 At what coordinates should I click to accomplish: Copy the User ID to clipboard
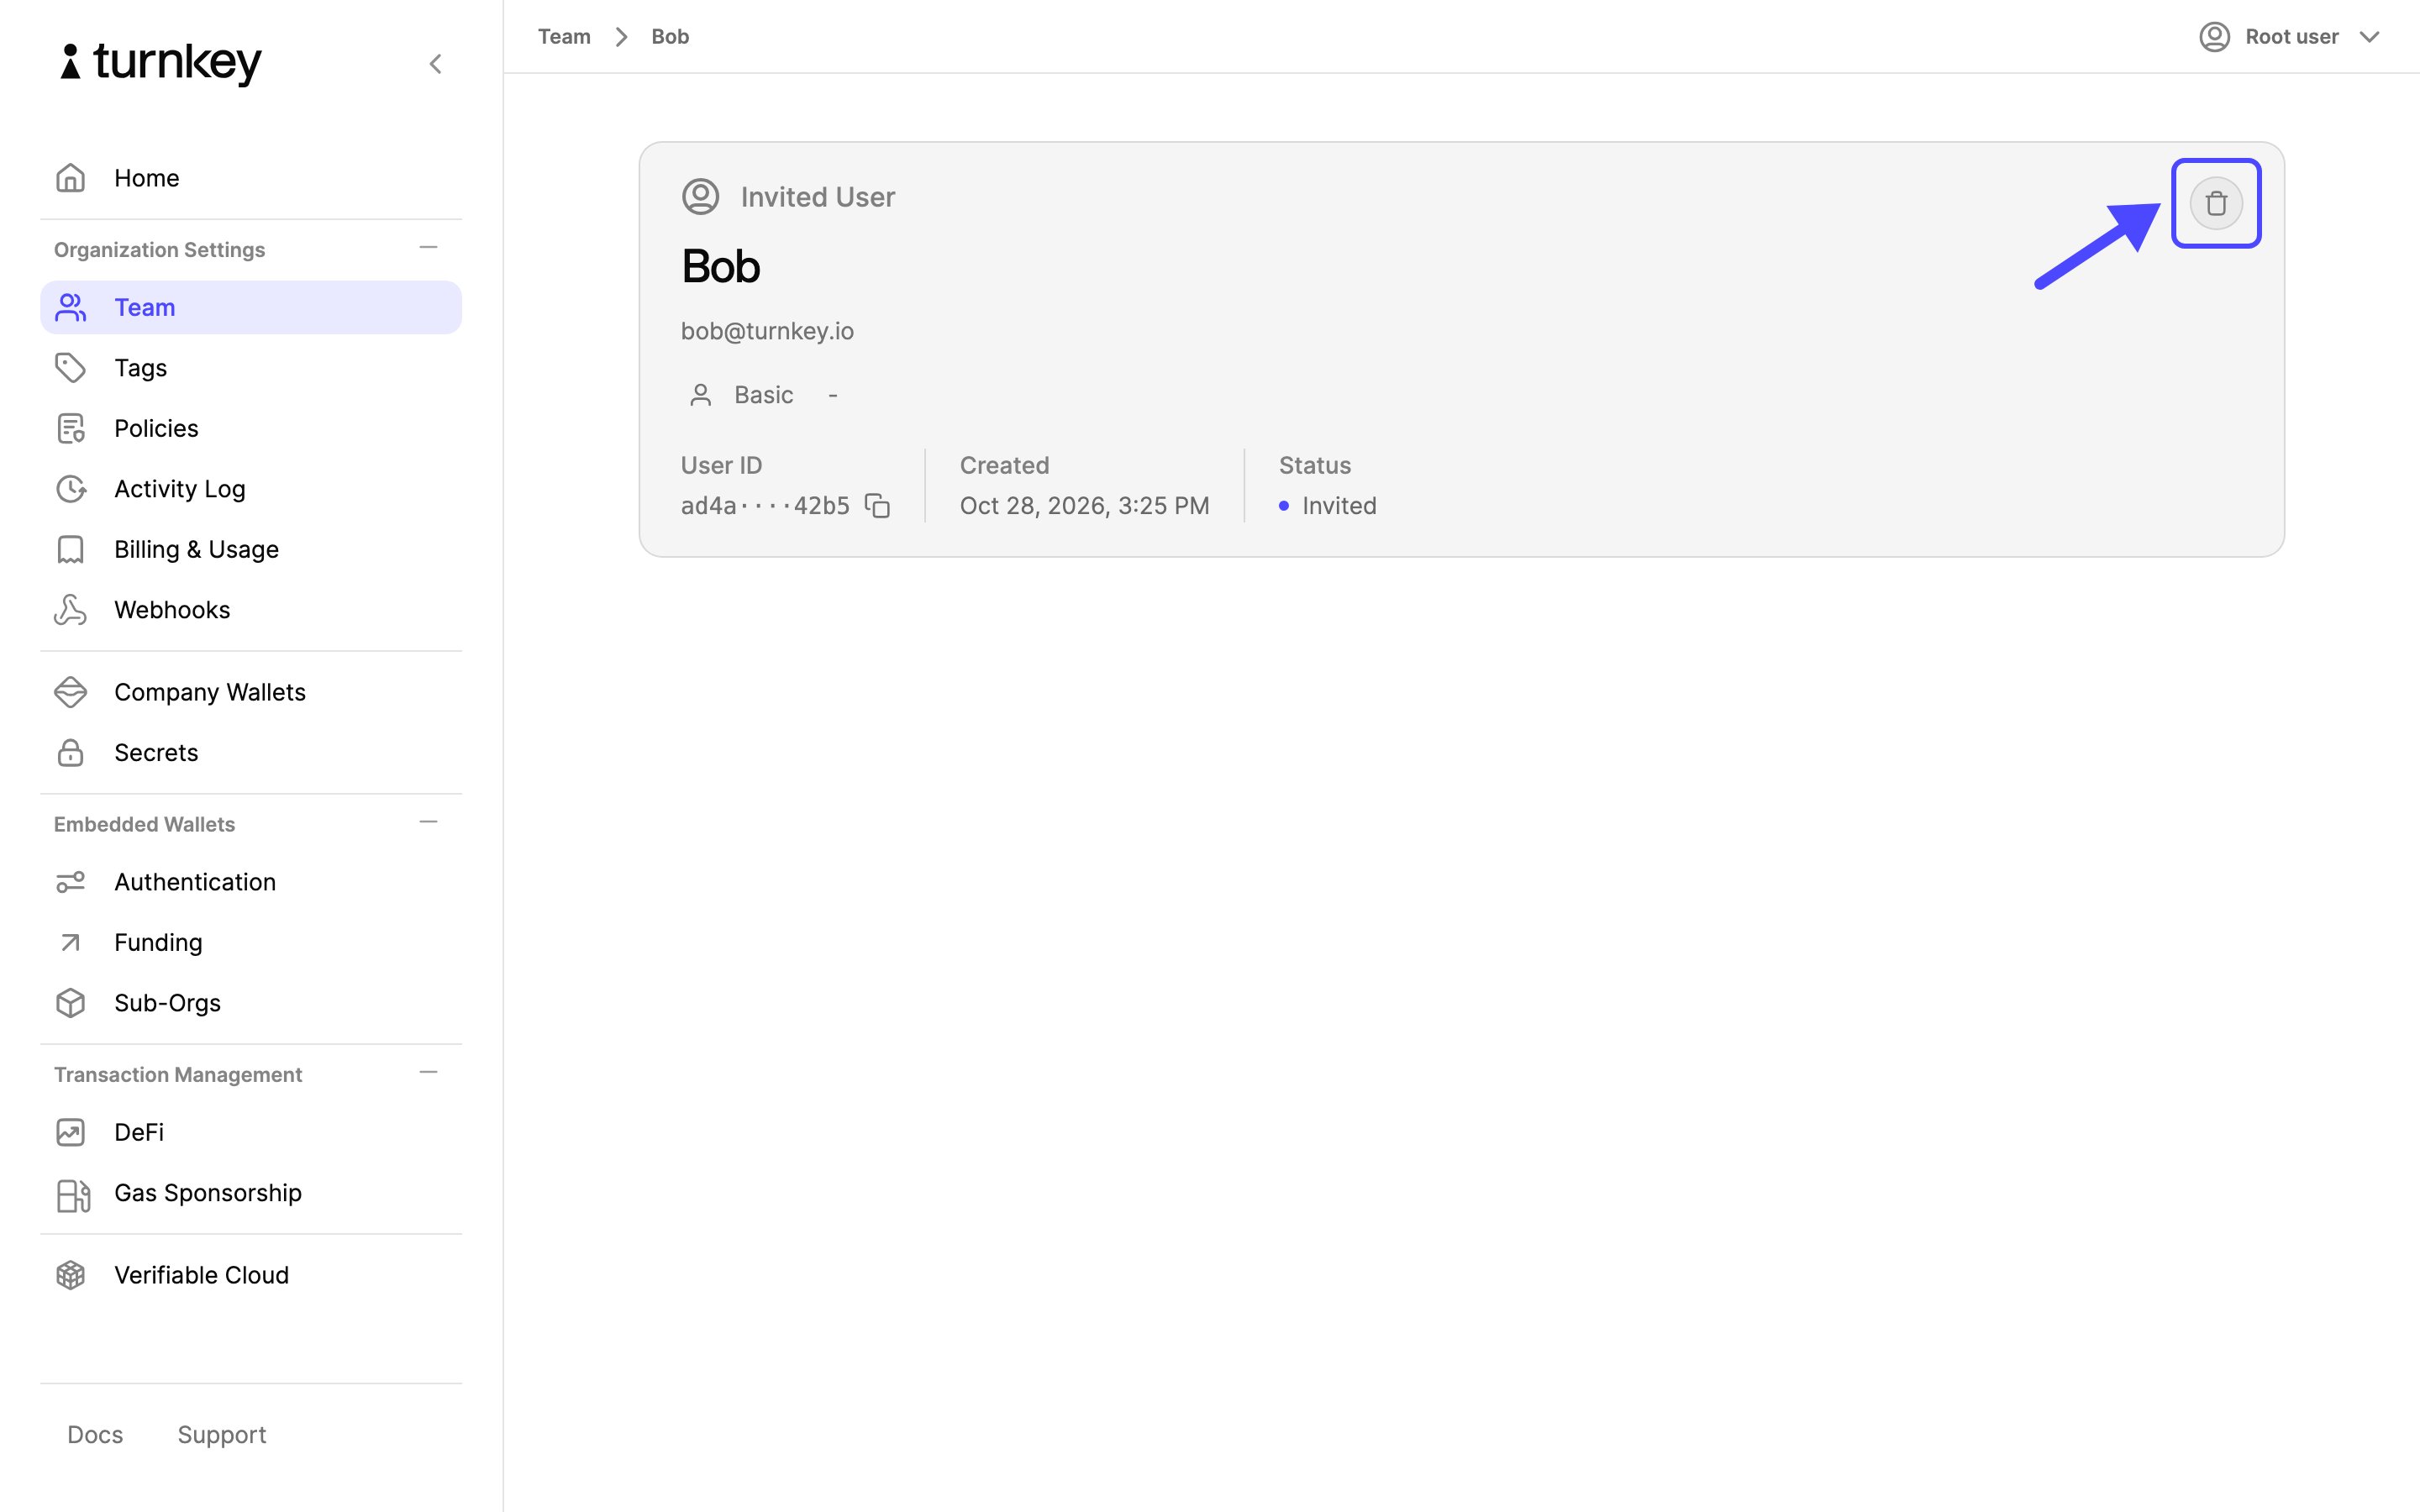click(877, 506)
